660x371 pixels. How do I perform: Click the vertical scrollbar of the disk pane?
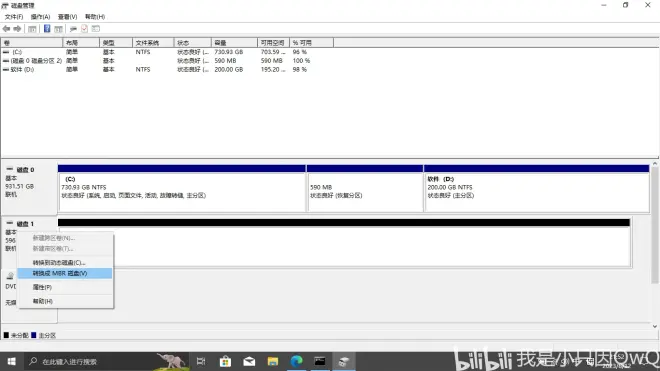(x=655, y=244)
